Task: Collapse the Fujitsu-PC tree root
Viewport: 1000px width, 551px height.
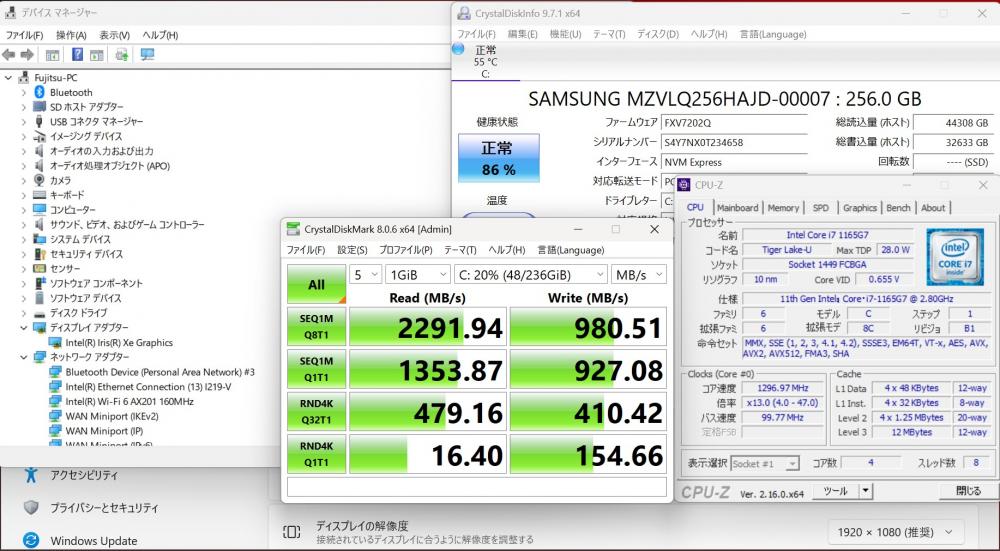Action: (8, 78)
